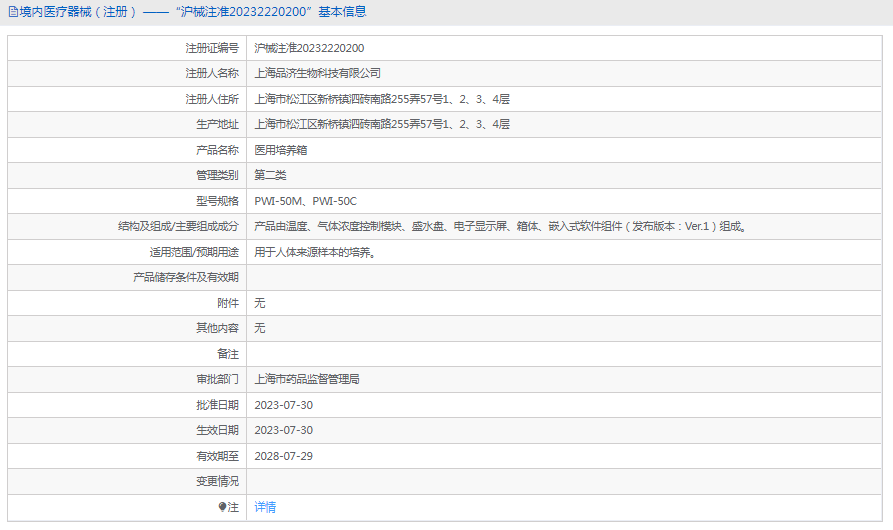Click the bulb icon beside 注
The width and height of the screenshot is (893, 530).
click(x=222, y=507)
